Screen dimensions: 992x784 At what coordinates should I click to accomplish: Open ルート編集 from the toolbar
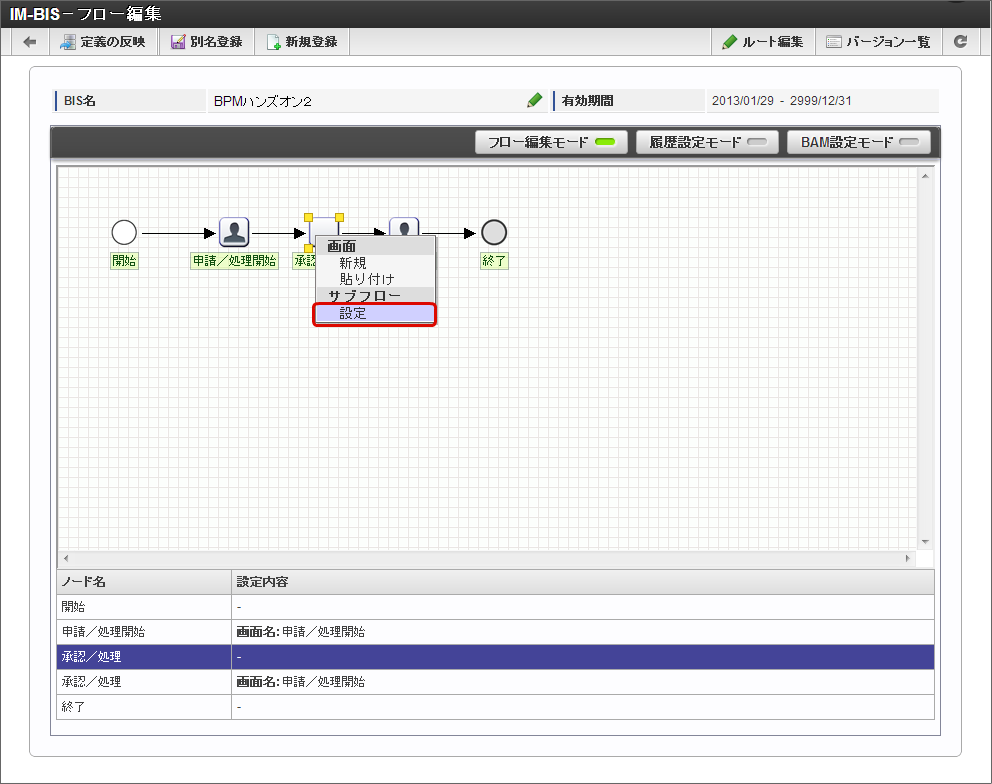(x=763, y=42)
